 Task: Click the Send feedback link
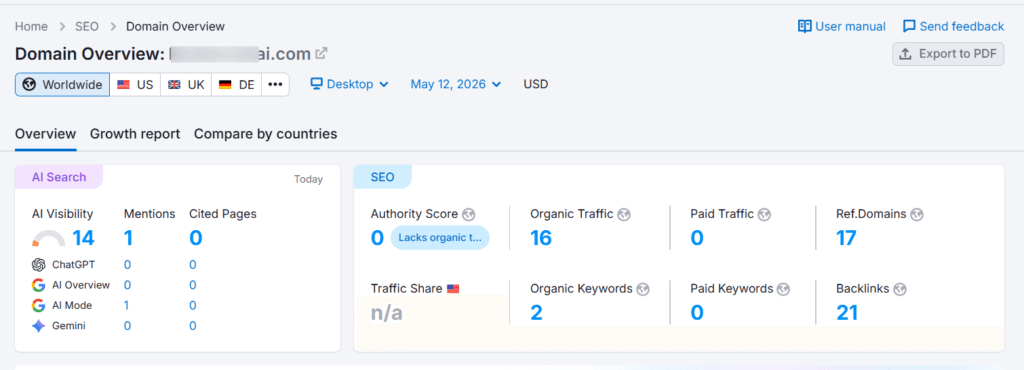click(953, 26)
